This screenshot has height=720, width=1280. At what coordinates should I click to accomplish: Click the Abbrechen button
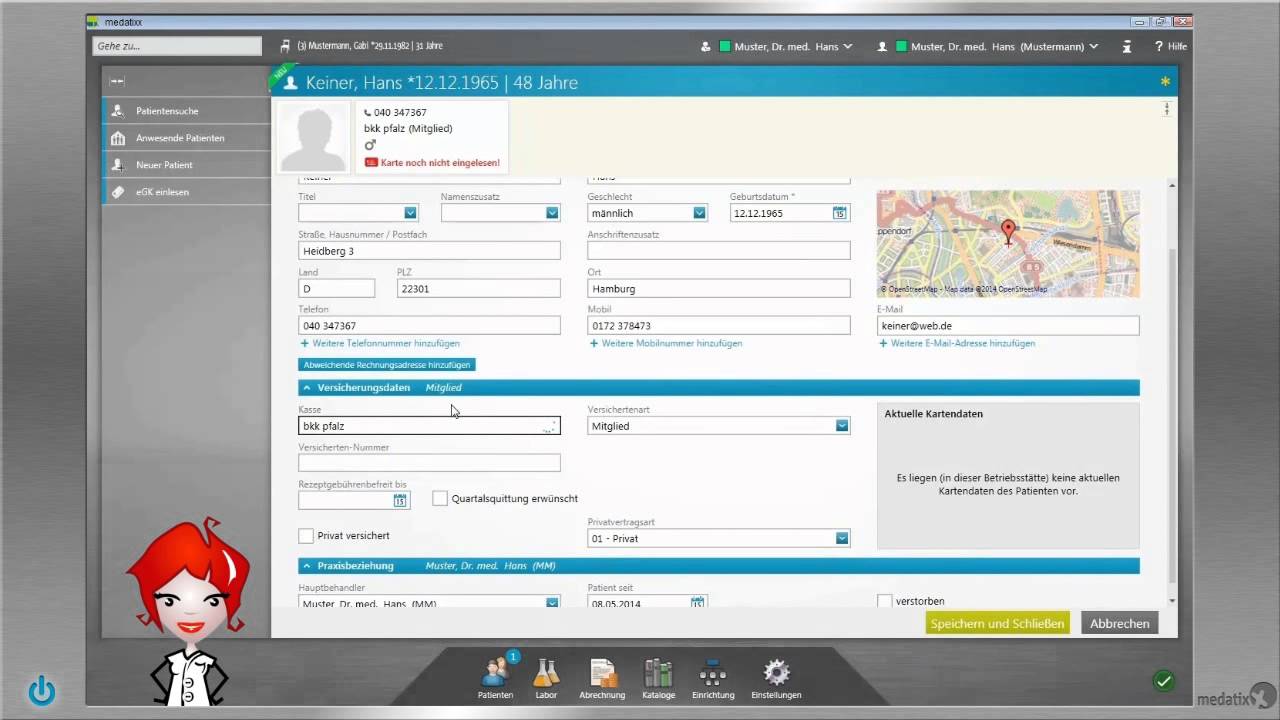pos(1119,623)
